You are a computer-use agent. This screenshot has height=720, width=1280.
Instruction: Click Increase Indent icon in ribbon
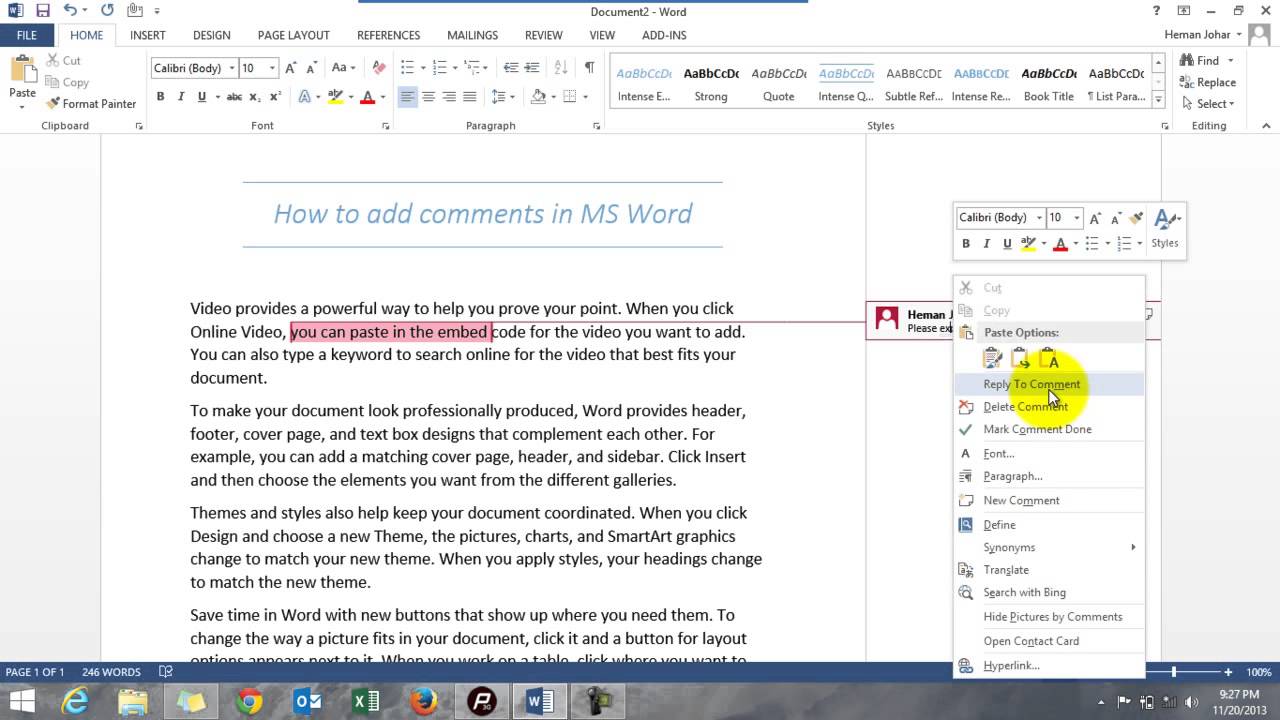coord(532,68)
